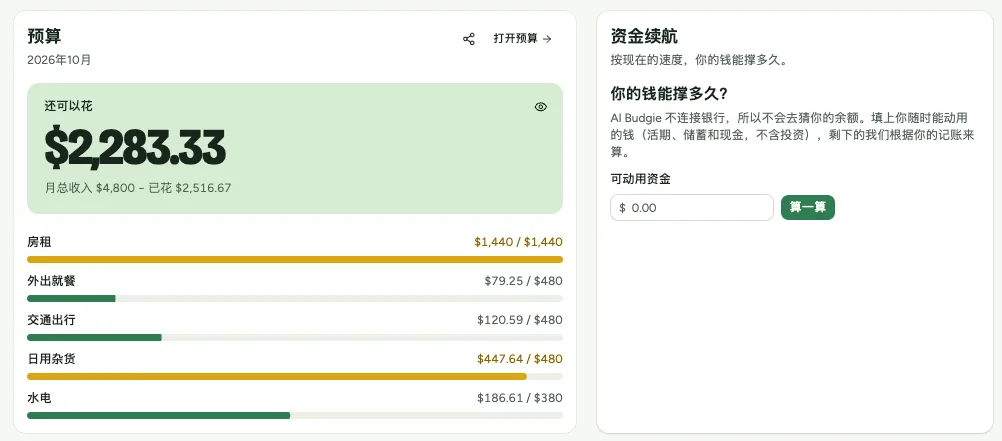
Task: Click the AI Budgie 不连接银行 description paragraph
Action: coord(792,135)
